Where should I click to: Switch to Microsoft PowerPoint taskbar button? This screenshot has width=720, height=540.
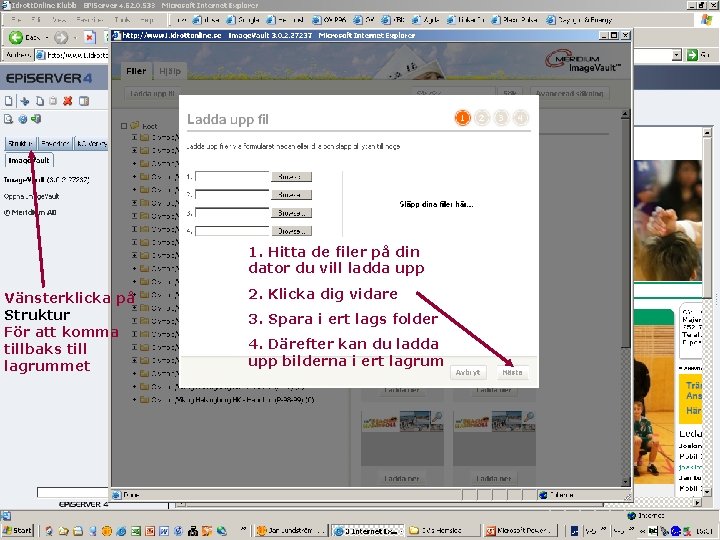click(521, 531)
